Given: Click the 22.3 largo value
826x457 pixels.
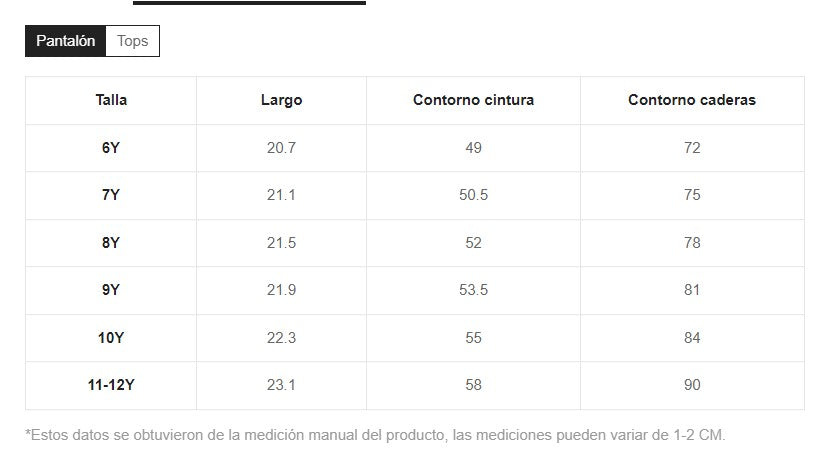Looking at the screenshot, I should [281, 338].
